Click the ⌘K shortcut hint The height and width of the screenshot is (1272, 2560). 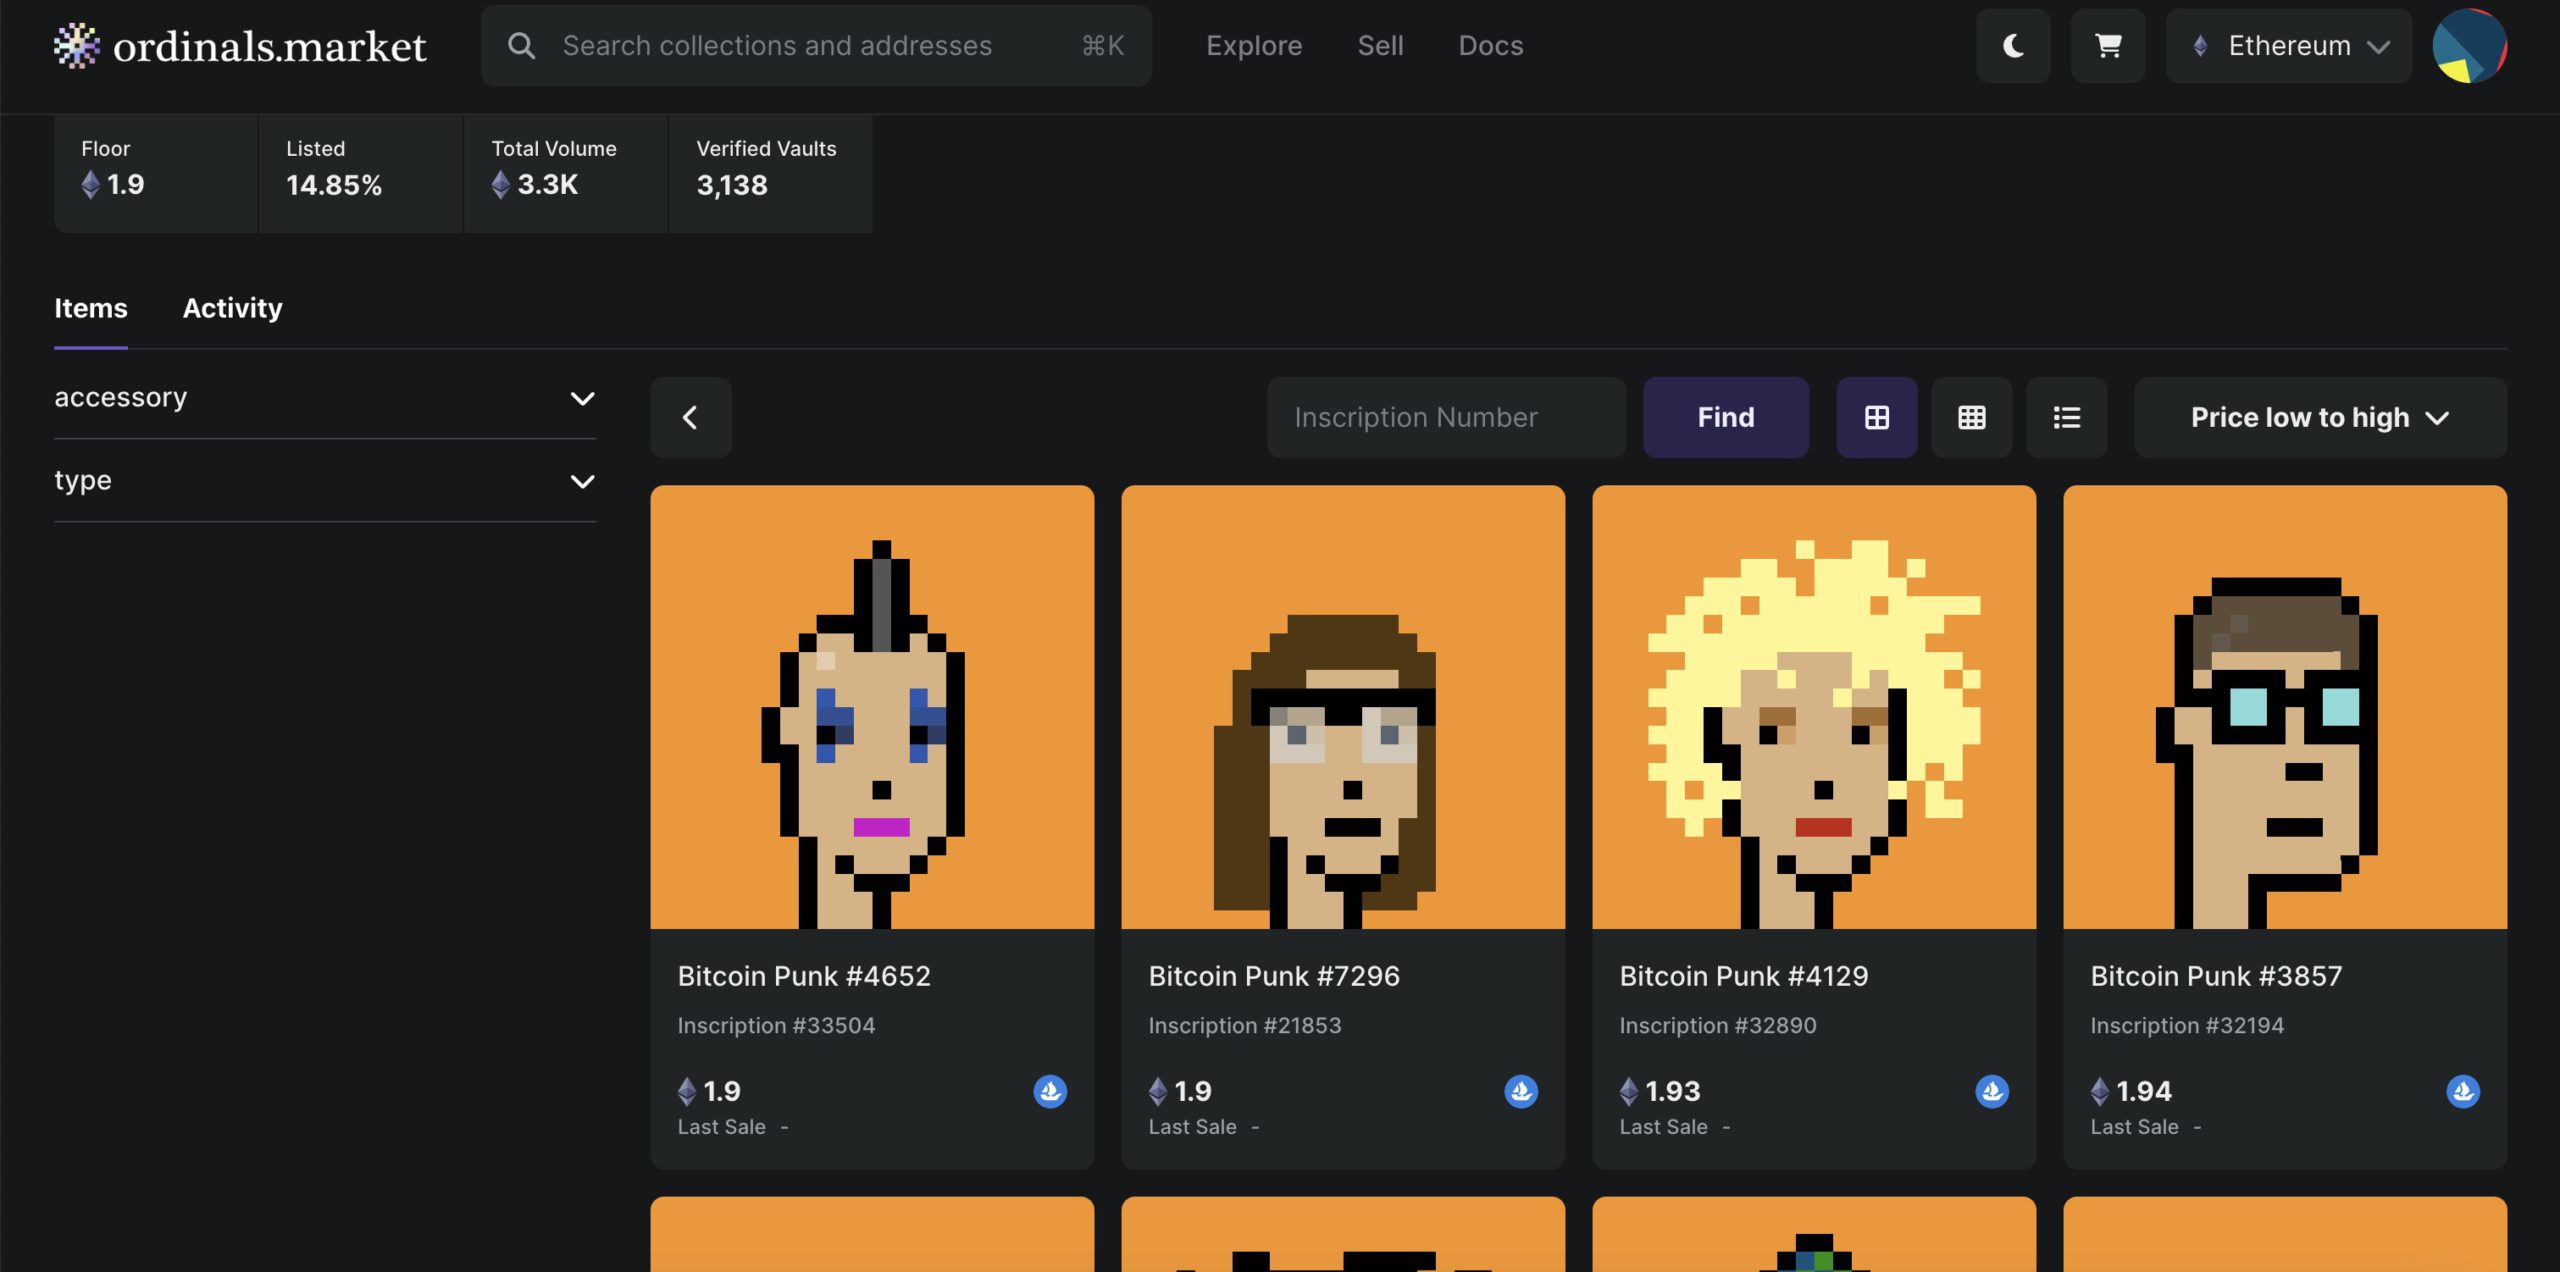(1103, 46)
